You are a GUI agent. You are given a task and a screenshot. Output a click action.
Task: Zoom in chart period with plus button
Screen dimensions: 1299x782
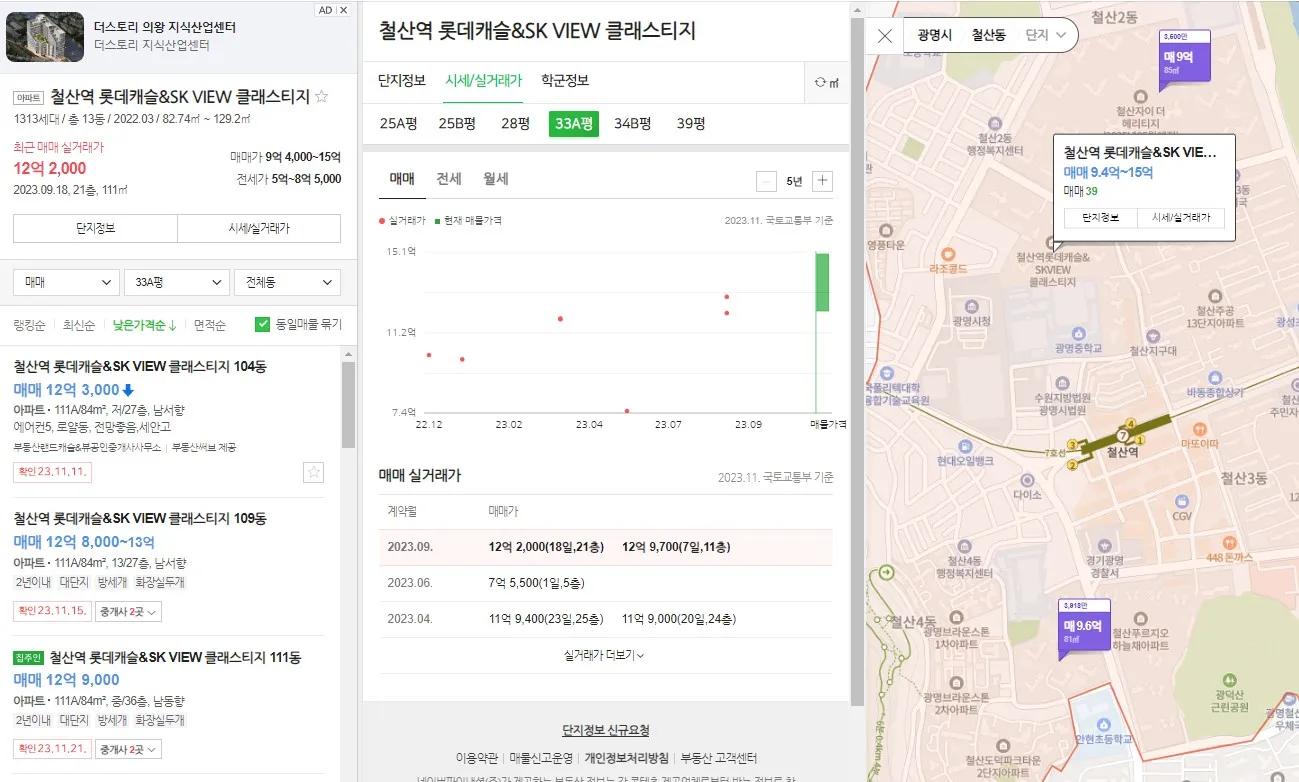(822, 181)
